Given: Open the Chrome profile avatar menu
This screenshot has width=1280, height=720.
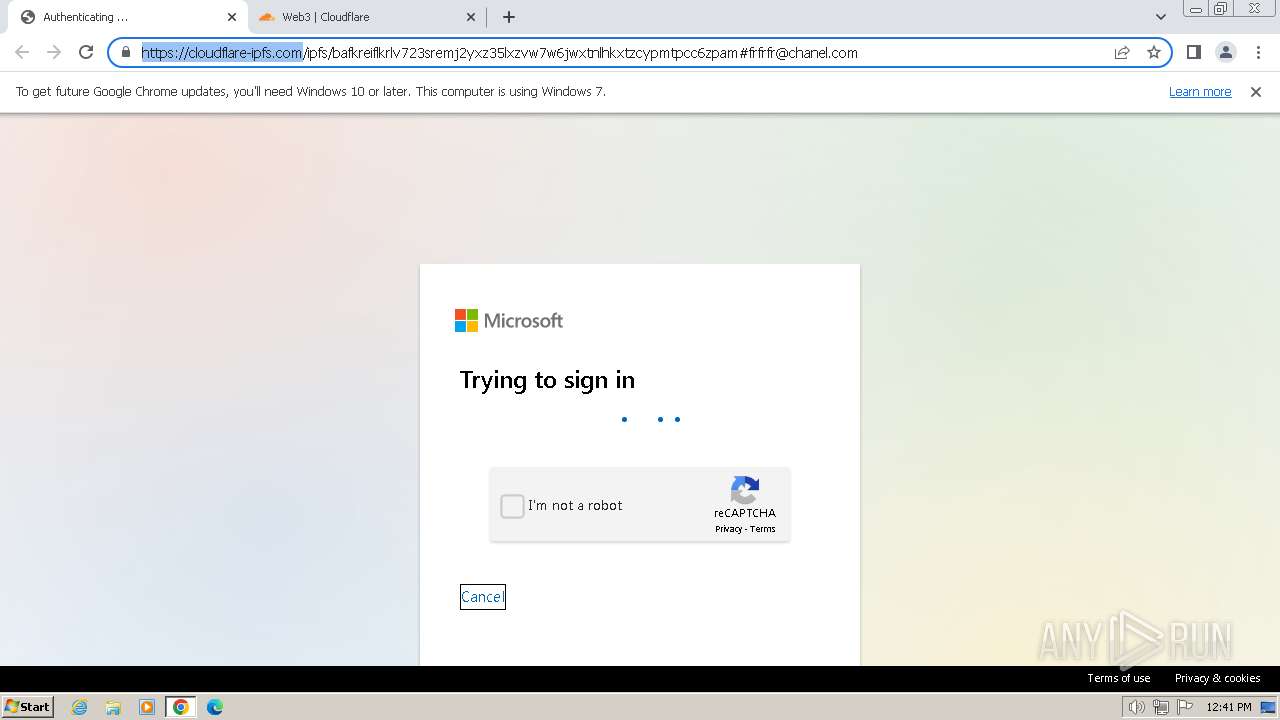Looking at the screenshot, I should [1226, 53].
